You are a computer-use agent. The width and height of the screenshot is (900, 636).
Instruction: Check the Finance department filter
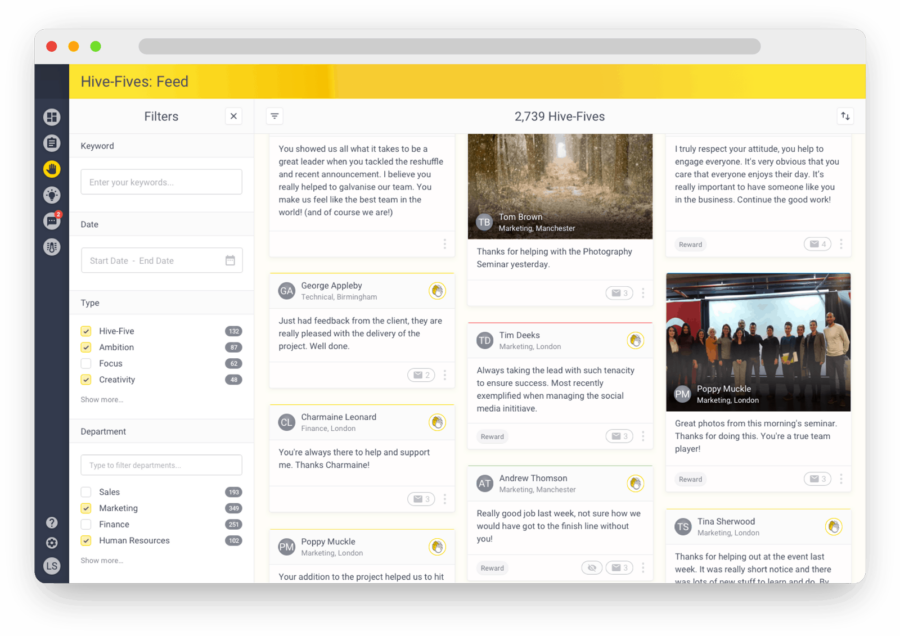[x=86, y=524]
